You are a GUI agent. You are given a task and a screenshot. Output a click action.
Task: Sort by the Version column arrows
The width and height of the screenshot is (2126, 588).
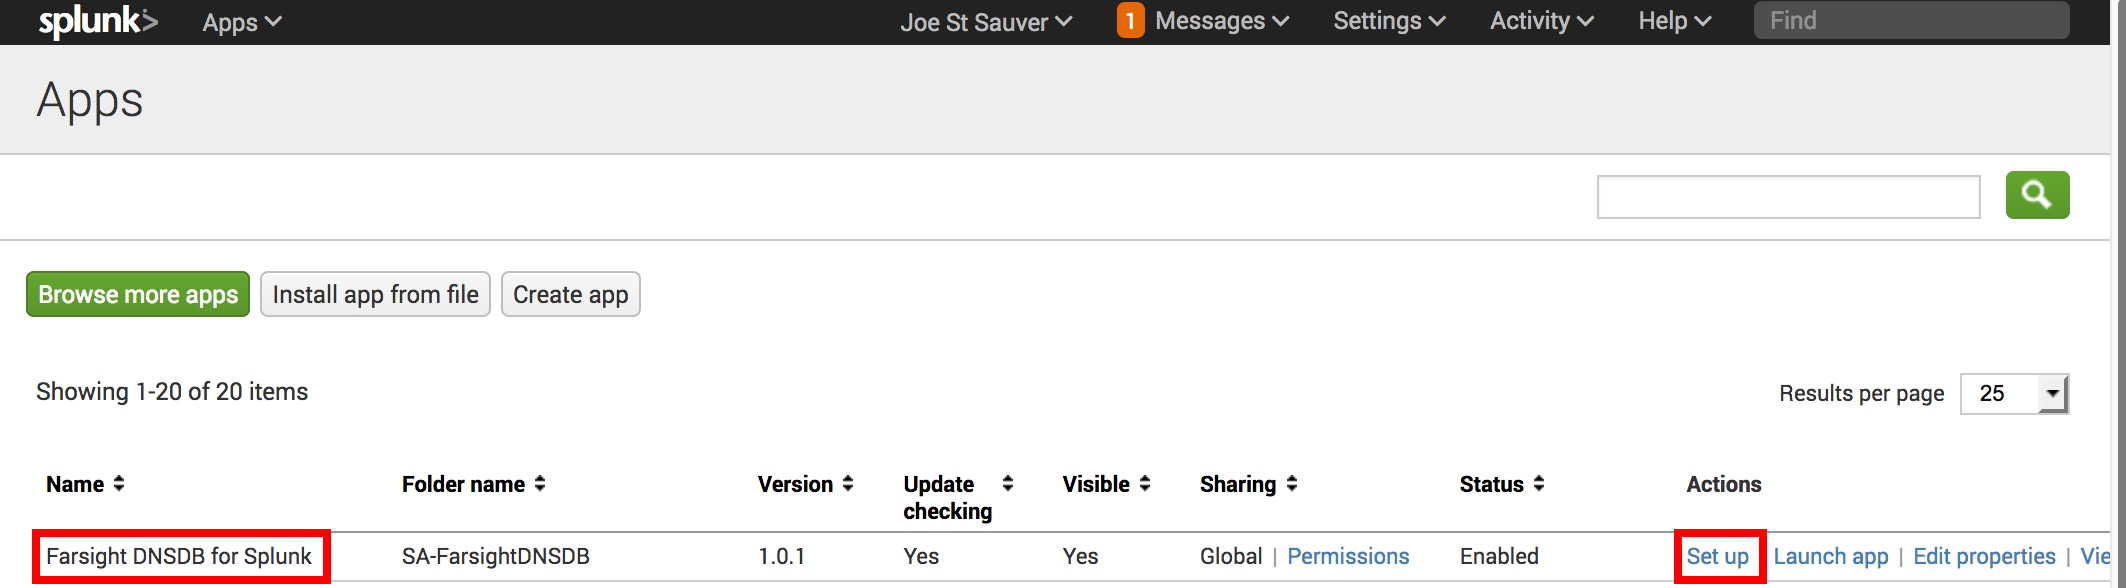pos(847,484)
